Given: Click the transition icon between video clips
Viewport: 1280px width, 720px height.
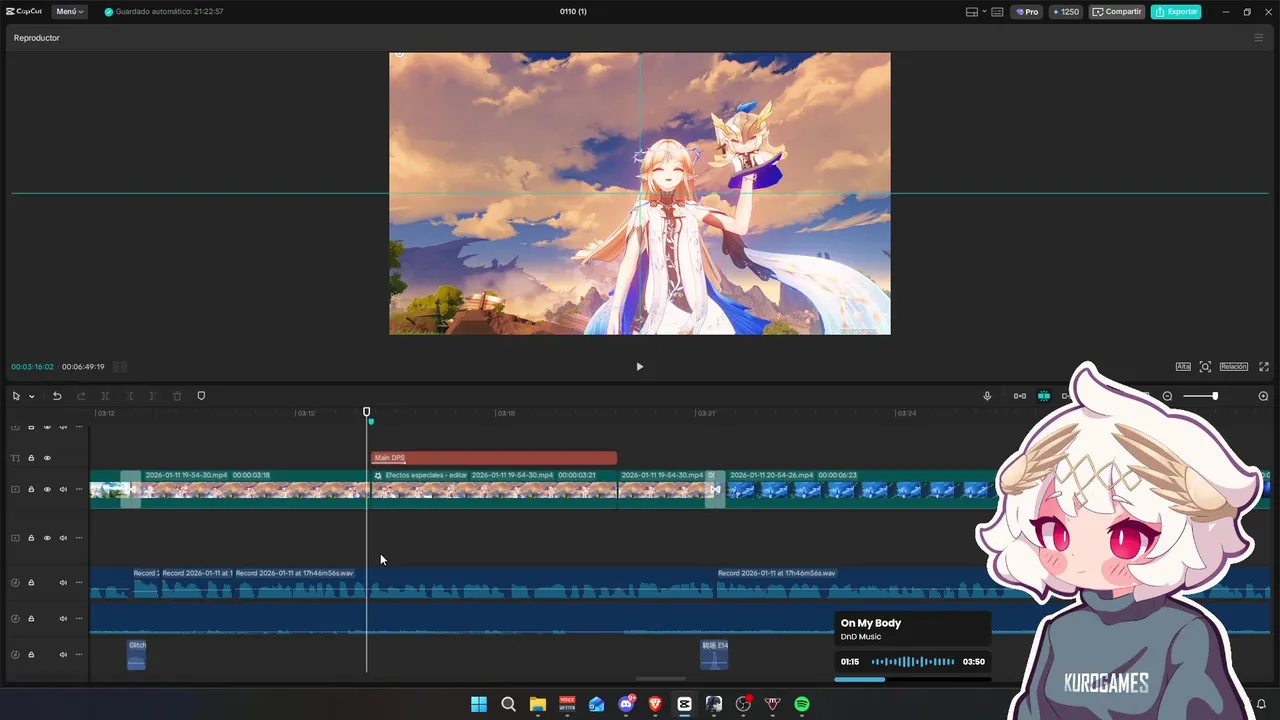Looking at the screenshot, I should (715, 489).
